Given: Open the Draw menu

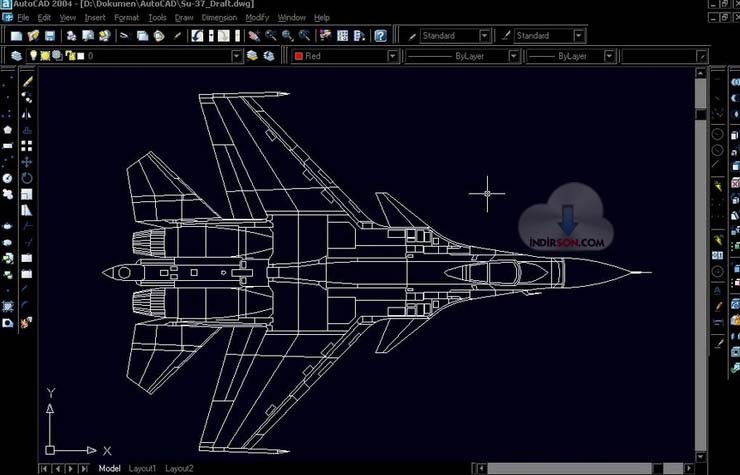Looking at the screenshot, I should coord(184,17).
